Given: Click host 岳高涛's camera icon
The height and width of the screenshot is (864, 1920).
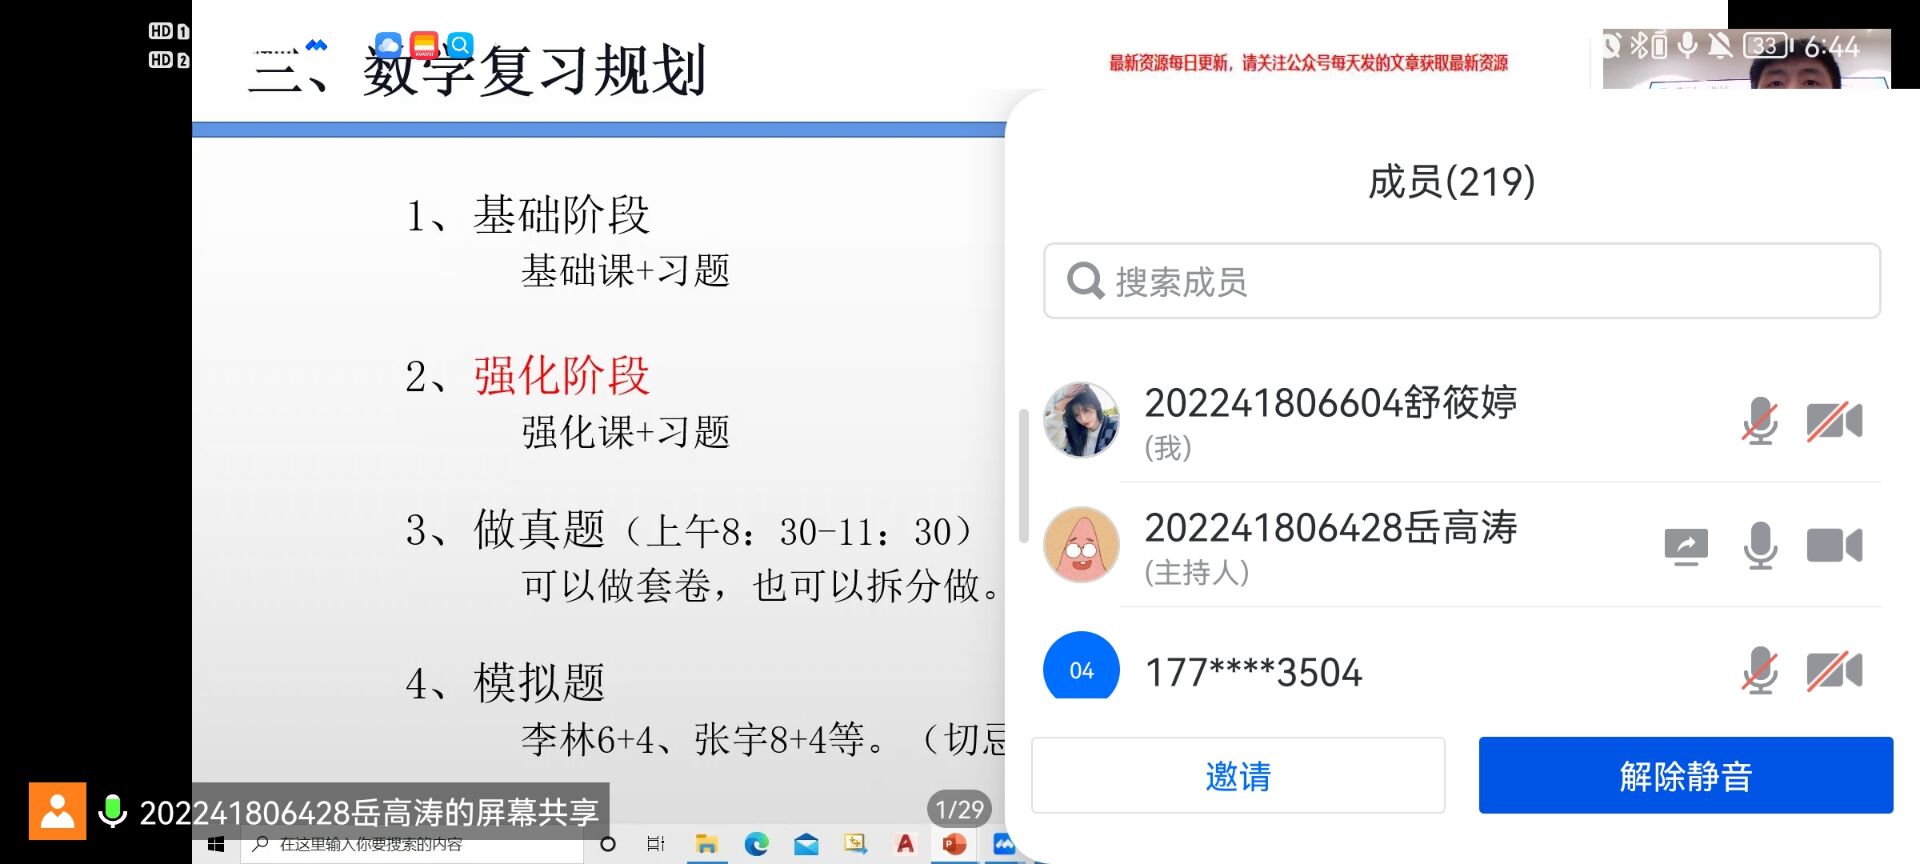Looking at the screenshot, I should pyautogui.click(x=1834, y=546).
